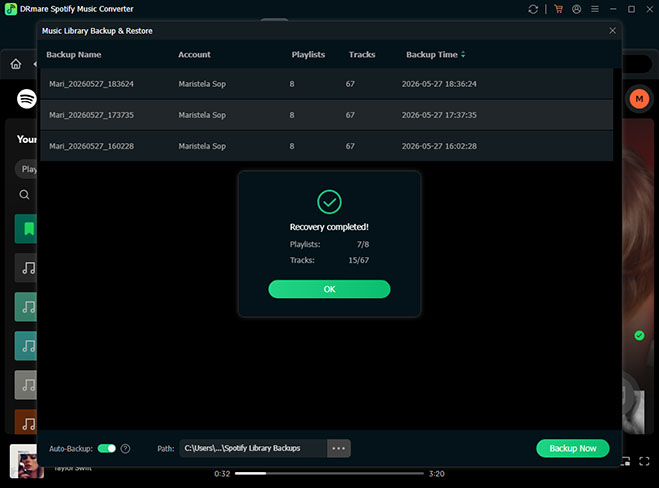
Task: Select backup Mari_20260527_160228
Action: click(327, 146)
